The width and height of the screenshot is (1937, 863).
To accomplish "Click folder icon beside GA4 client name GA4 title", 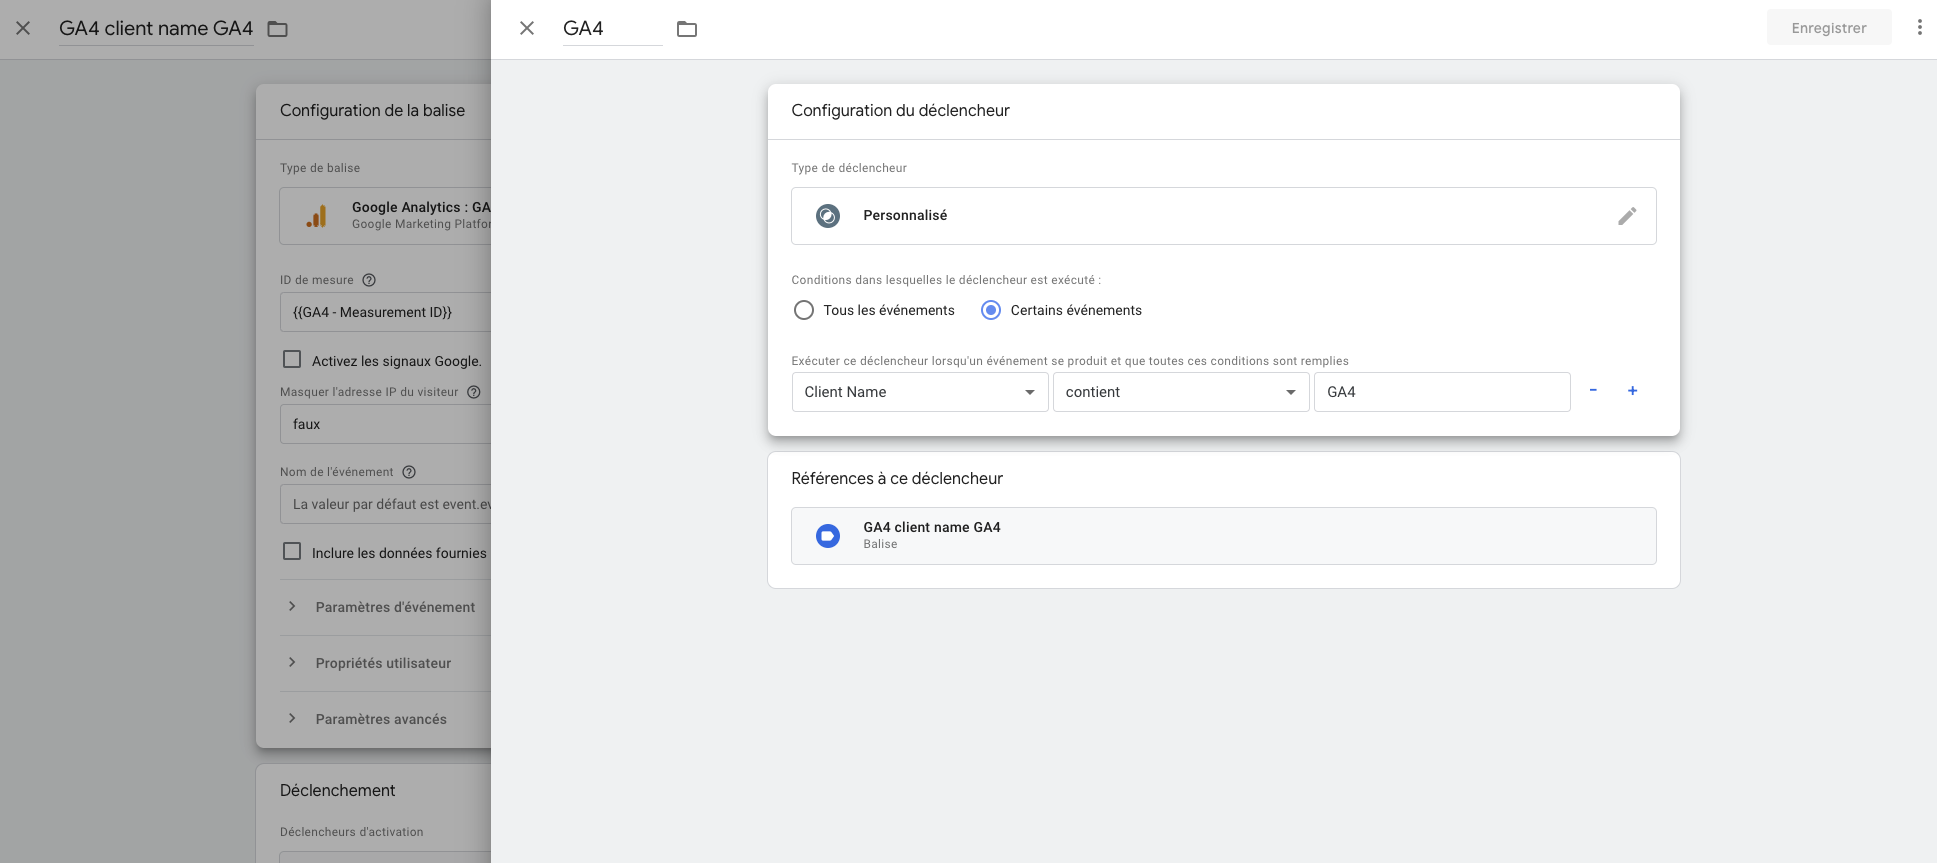I will pos(278,29).
